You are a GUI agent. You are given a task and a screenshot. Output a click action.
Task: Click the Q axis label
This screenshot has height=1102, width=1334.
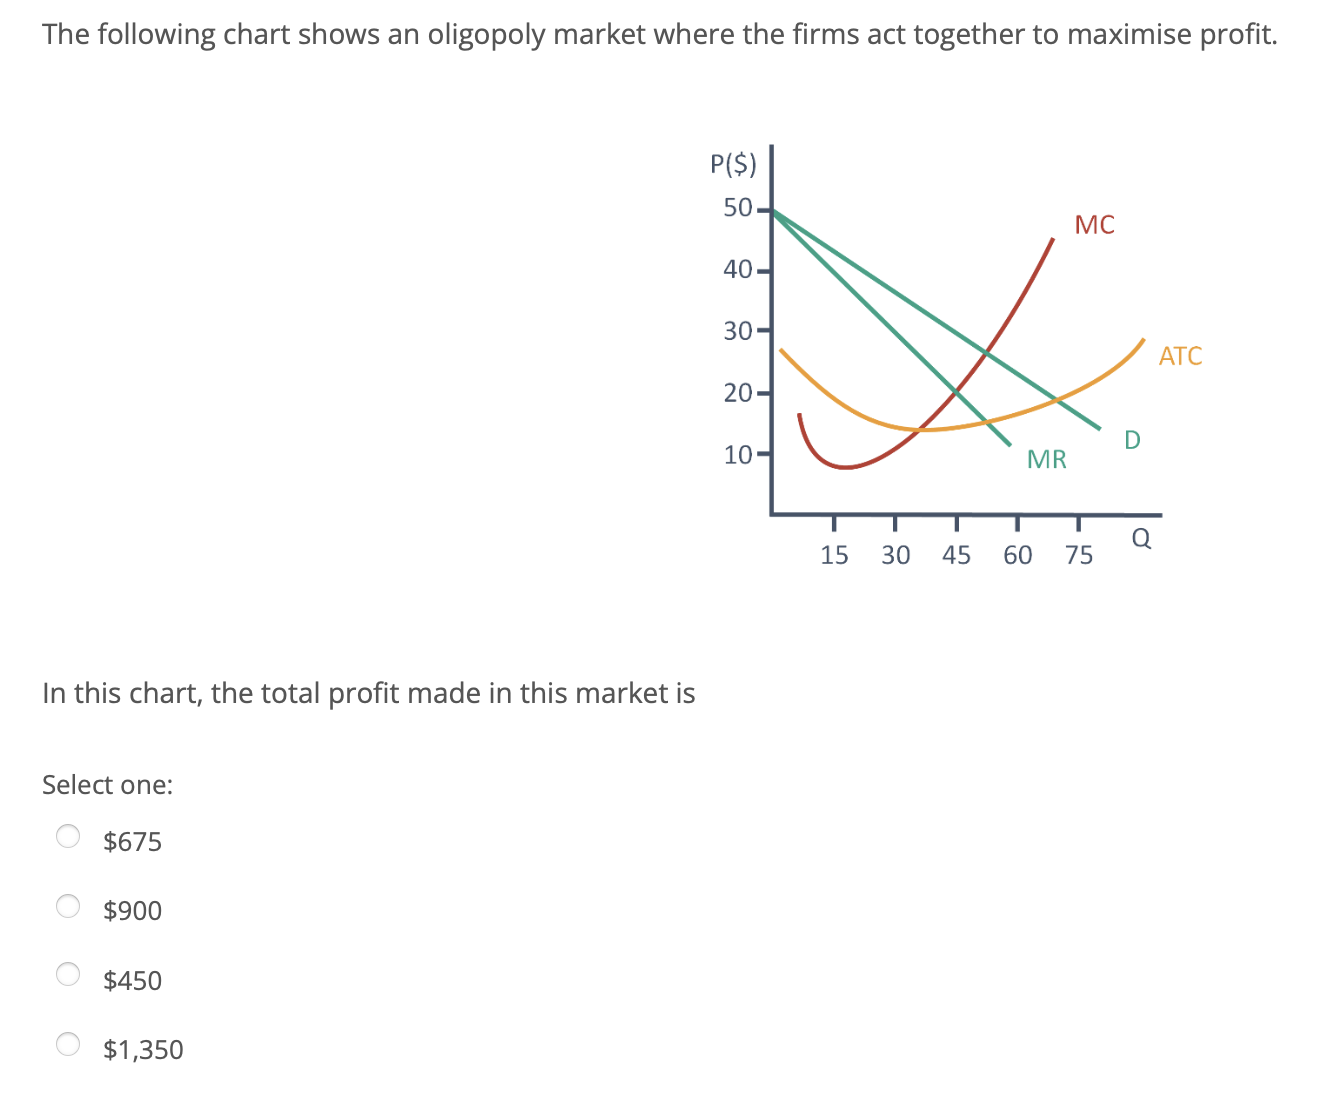[x=1141, y=537]
